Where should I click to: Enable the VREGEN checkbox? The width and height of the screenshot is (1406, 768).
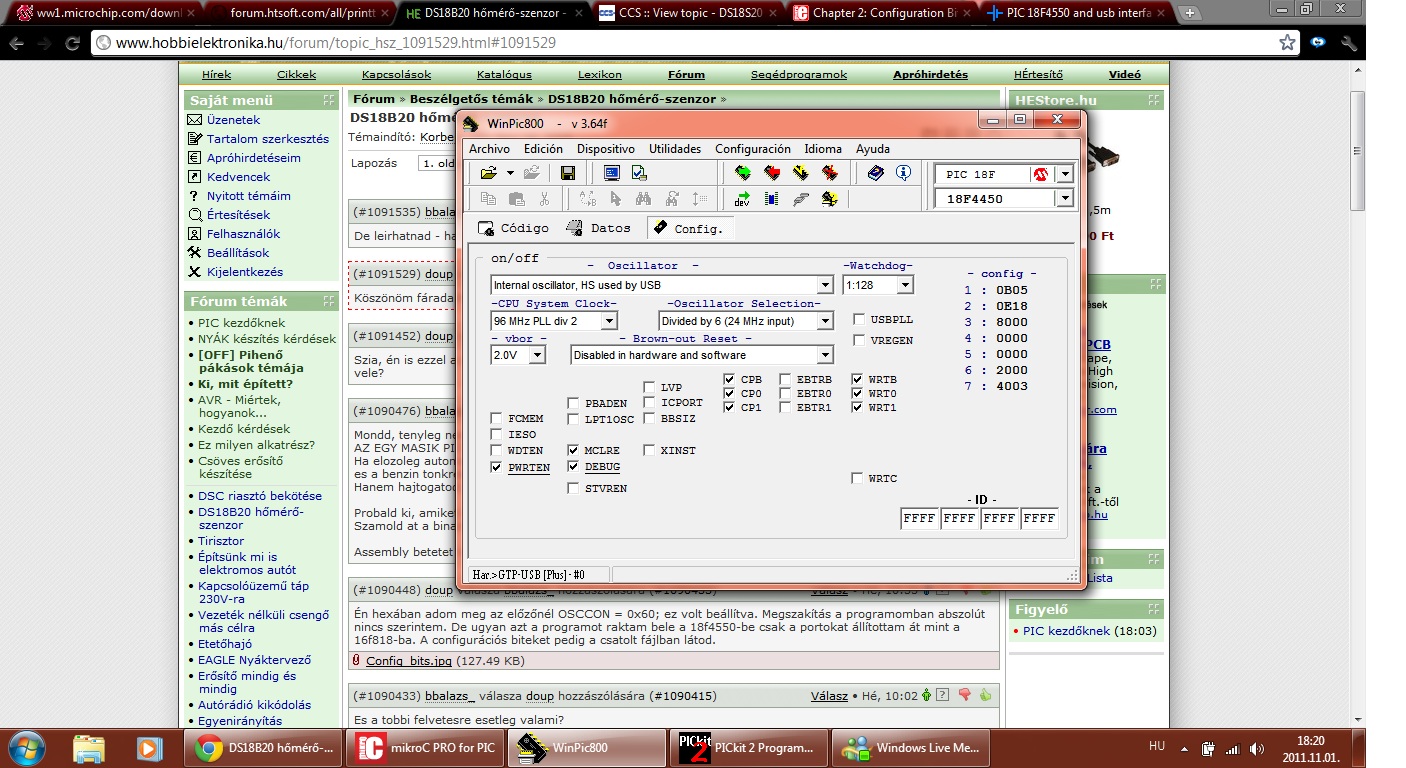point(860,340)
